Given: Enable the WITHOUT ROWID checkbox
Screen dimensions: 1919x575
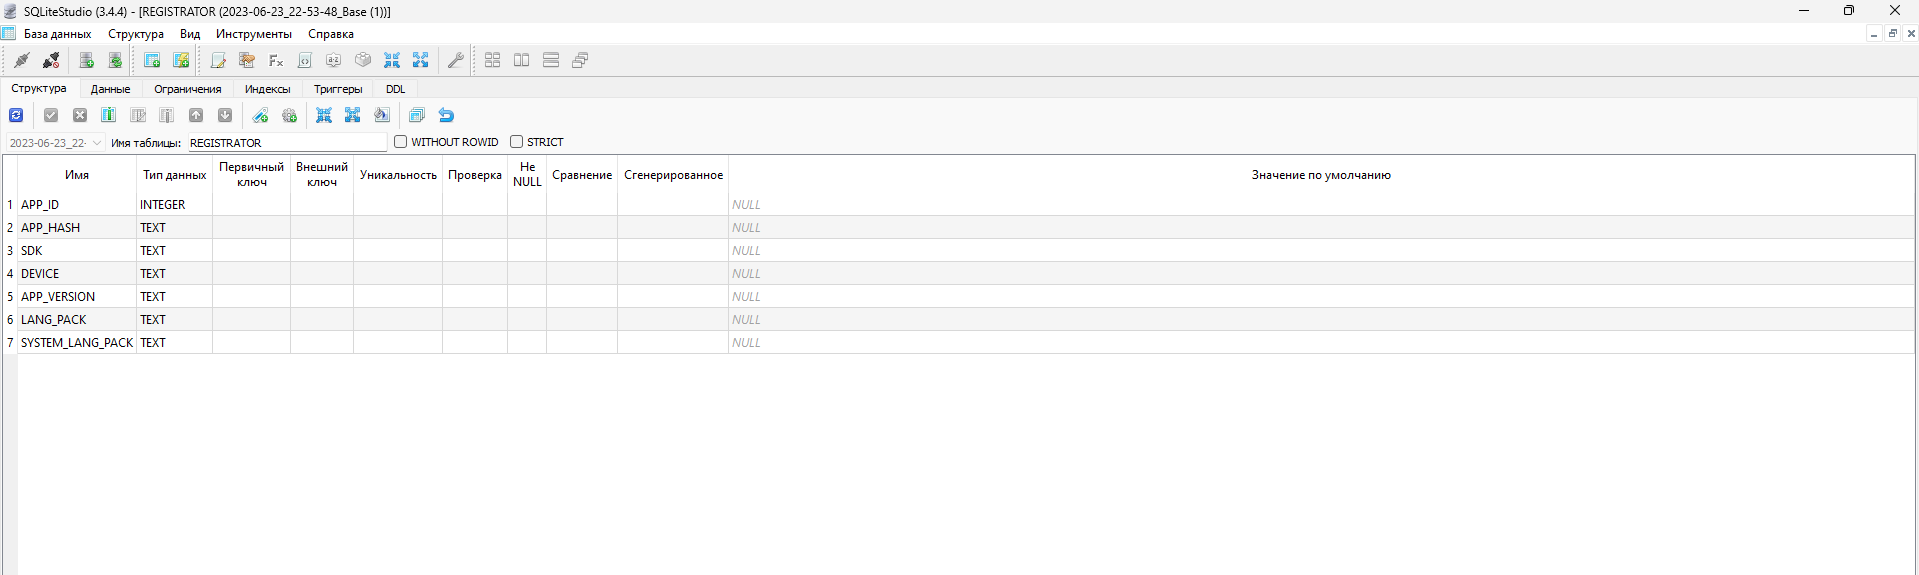Looking at the screenshot, I should pos(401,142).
